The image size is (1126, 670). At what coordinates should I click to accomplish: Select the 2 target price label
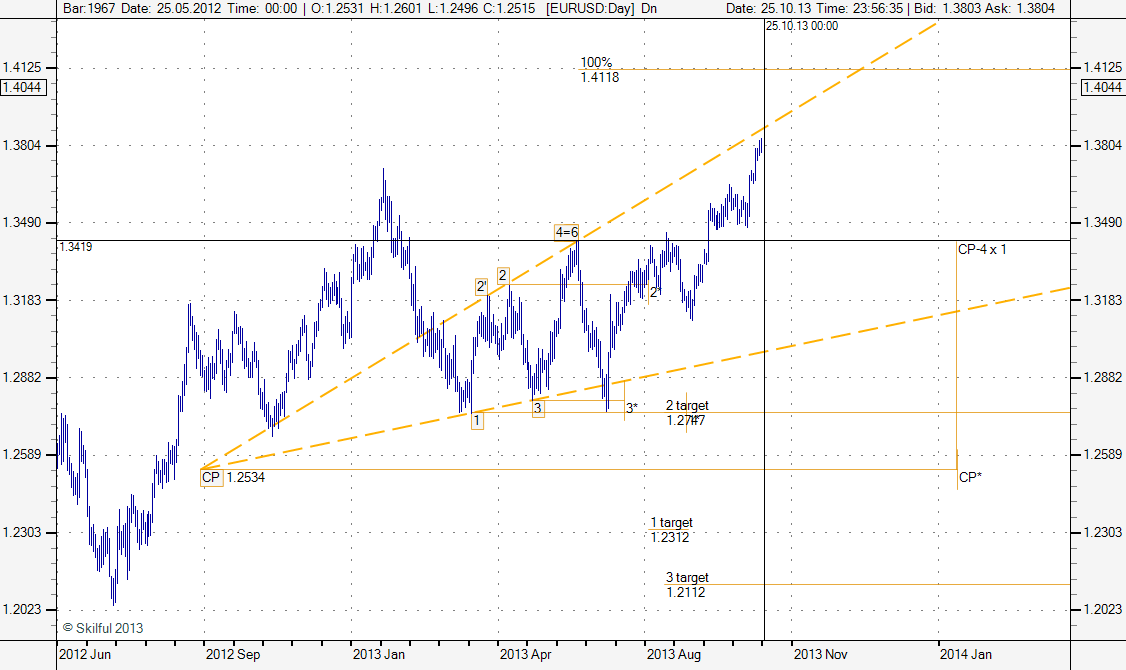687,413
